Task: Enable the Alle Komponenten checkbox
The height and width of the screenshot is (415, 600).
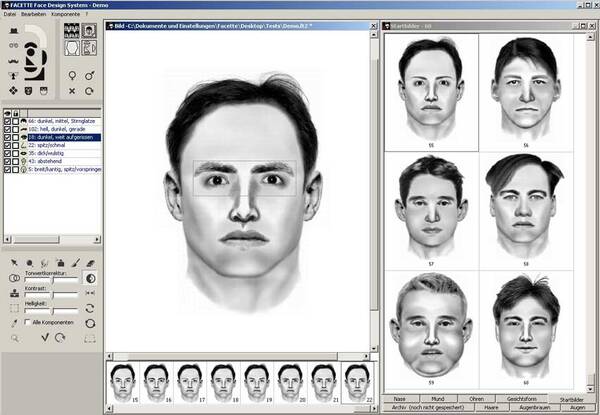Action: (x=28, y=322)
